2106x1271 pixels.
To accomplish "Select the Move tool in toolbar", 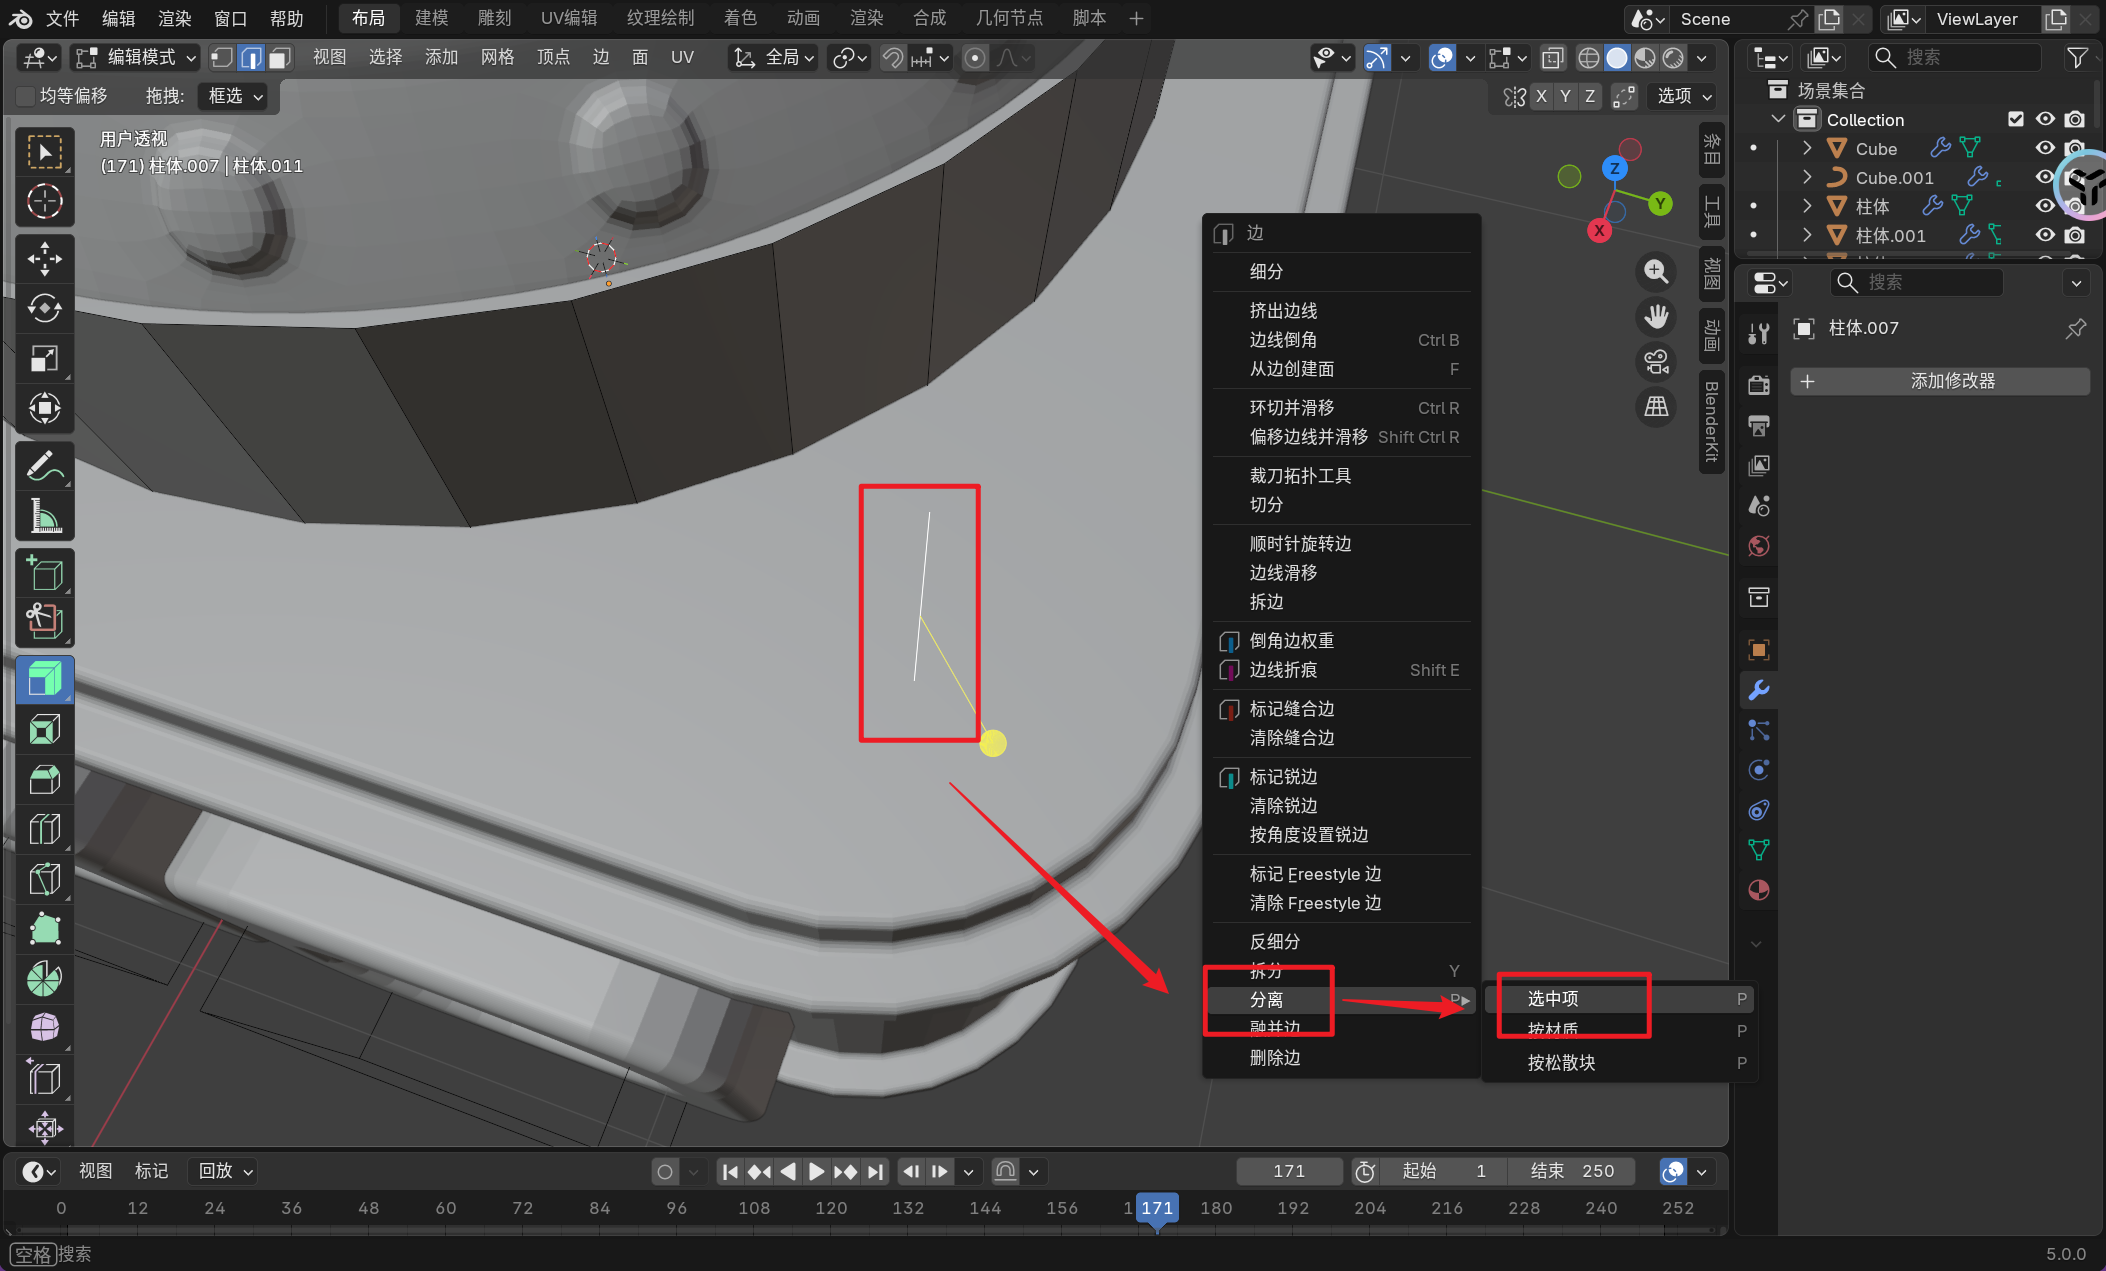I will tap(44, 259).
